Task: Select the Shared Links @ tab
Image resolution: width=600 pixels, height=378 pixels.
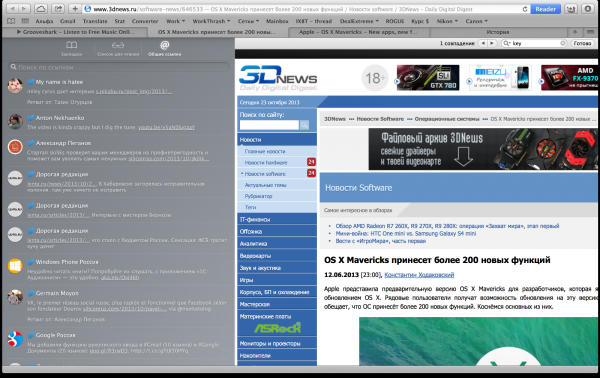Action: [165, 49]
